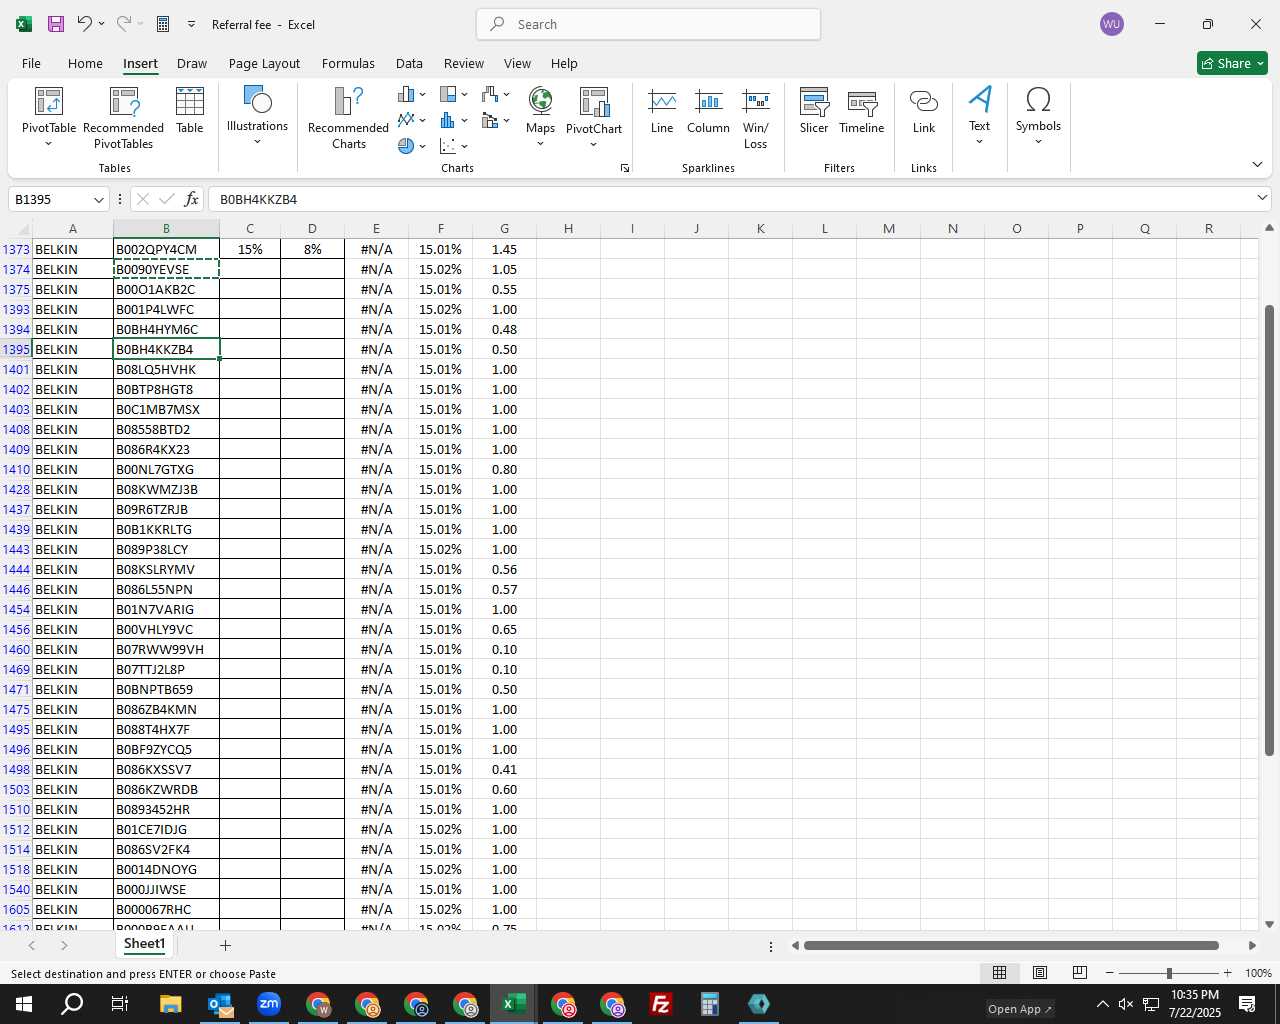Select Normal view icon in status bar
Viewport: 1280px width, 1024px height.
(x=999, y=973)
